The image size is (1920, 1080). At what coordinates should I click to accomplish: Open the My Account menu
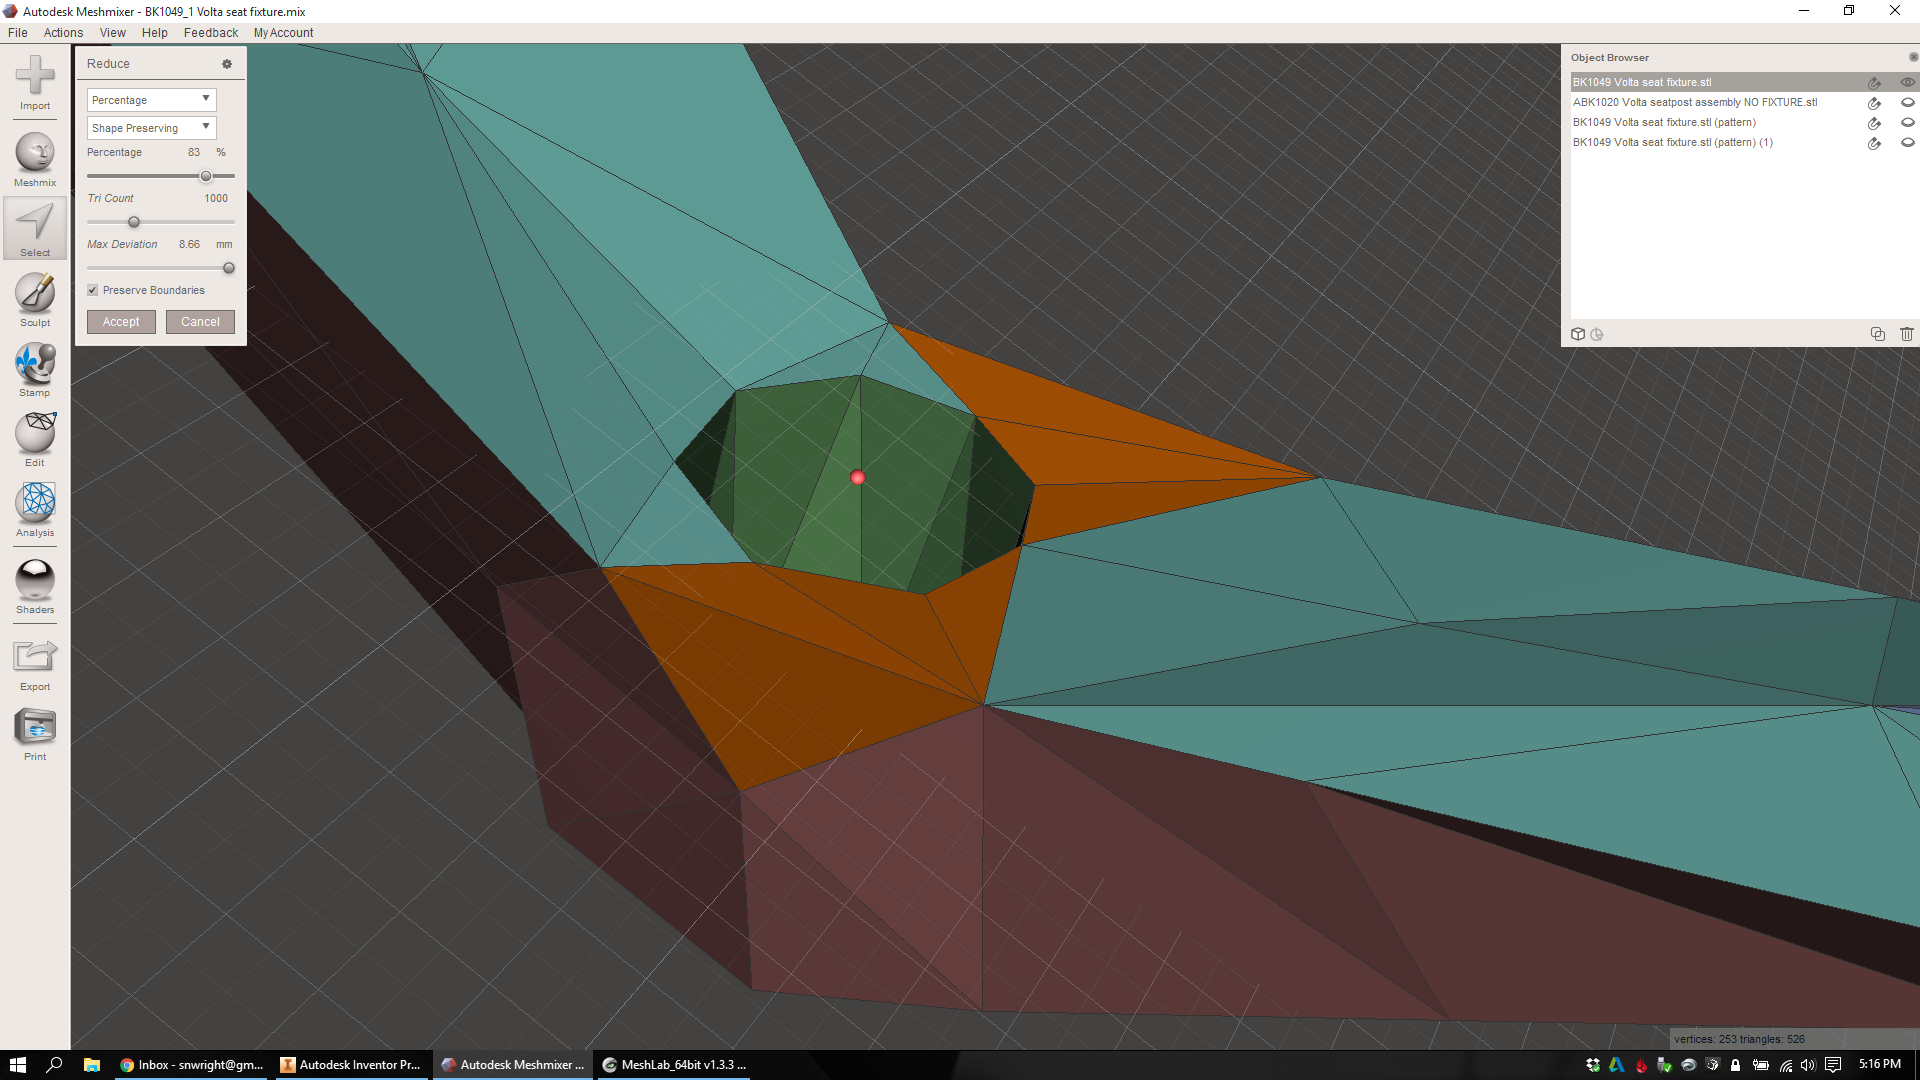(283, 33)
